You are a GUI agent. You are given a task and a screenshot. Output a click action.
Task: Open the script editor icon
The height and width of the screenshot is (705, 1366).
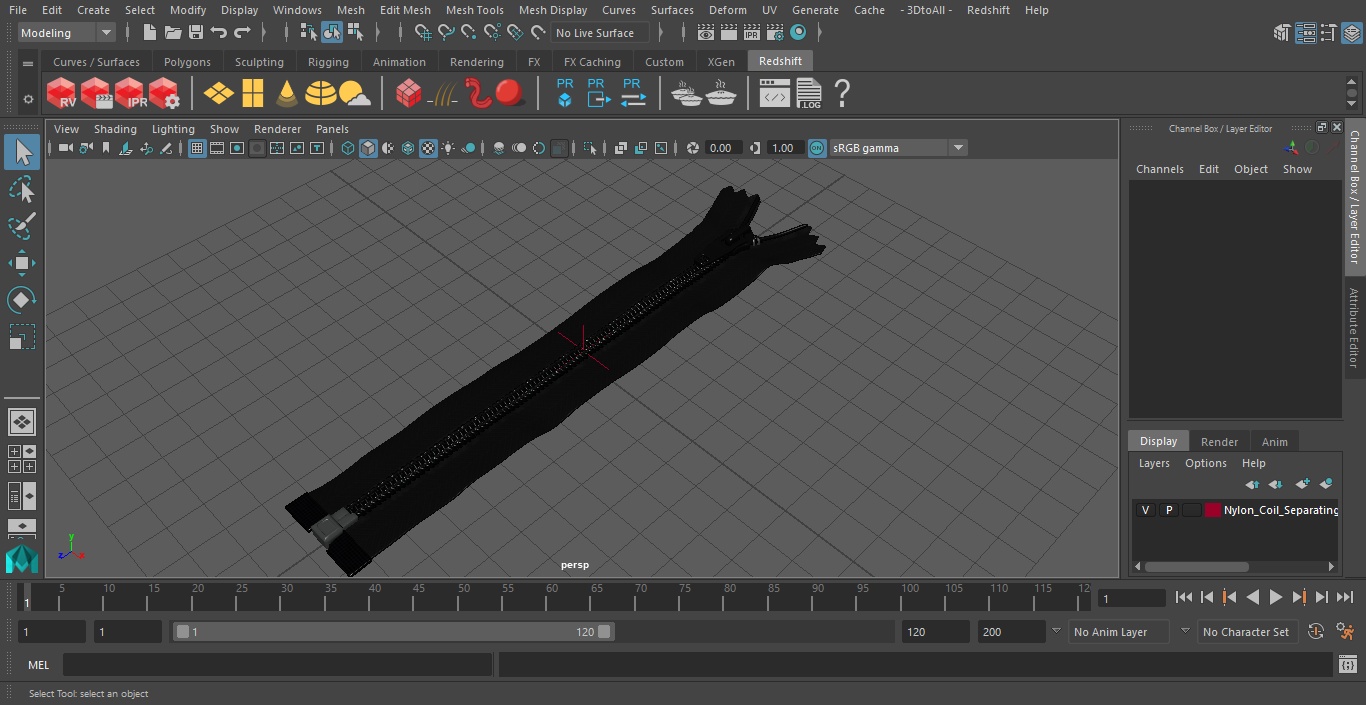[1347, 664]
